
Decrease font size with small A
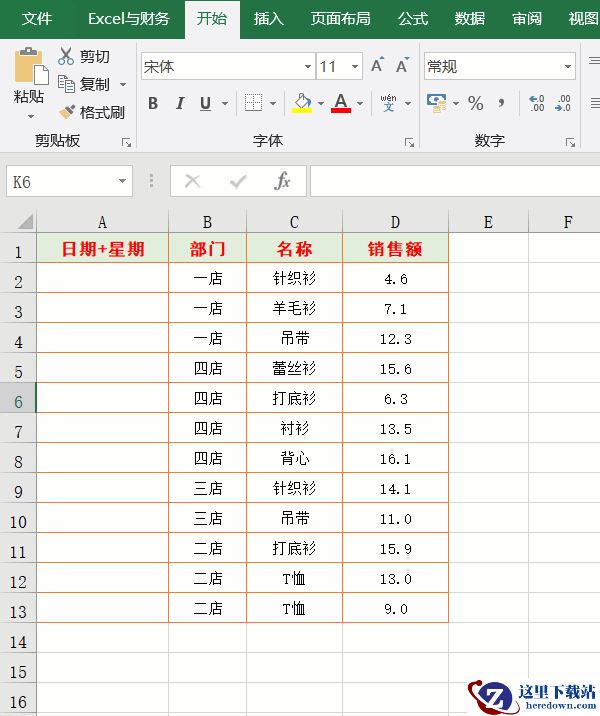[x=402, y=66]
